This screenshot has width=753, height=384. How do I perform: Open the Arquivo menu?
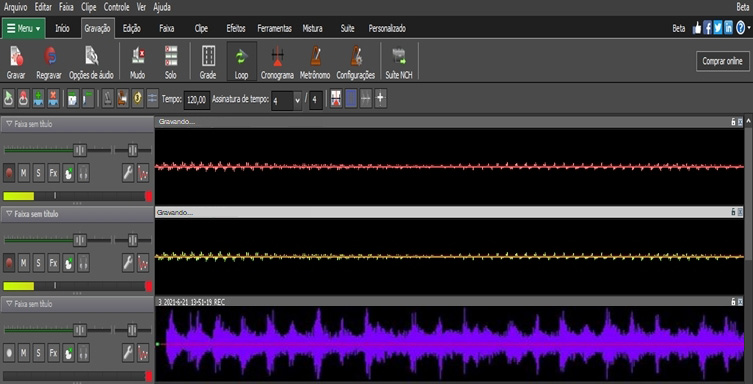click(x=15, y=7)
